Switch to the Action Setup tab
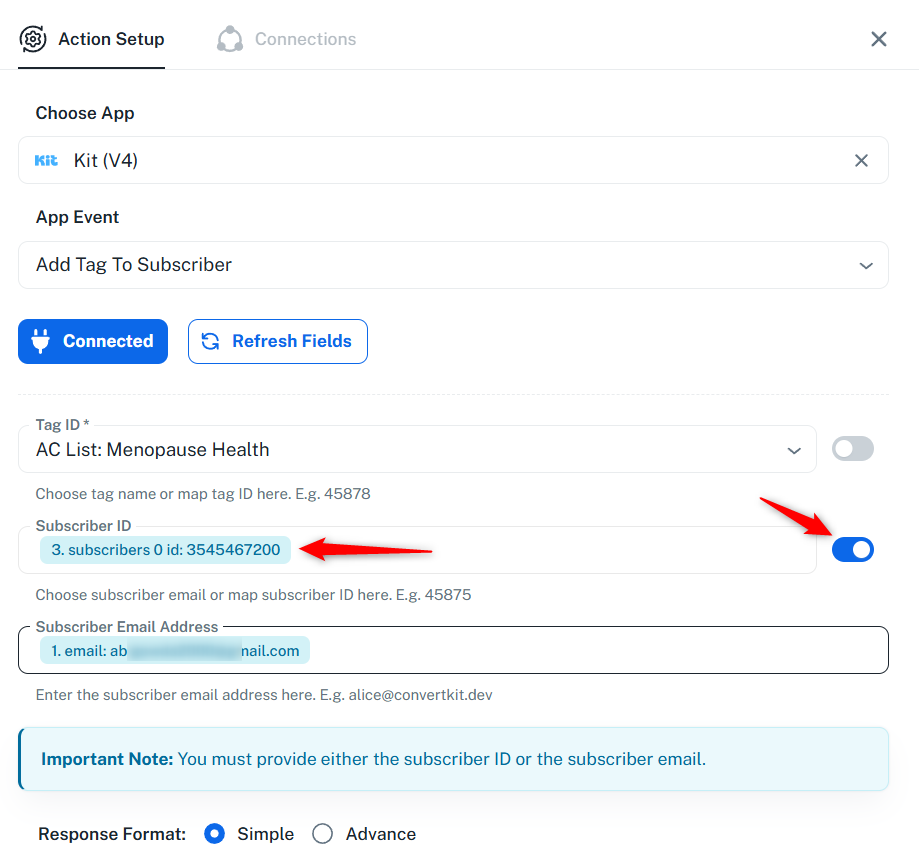 [91, 39]
